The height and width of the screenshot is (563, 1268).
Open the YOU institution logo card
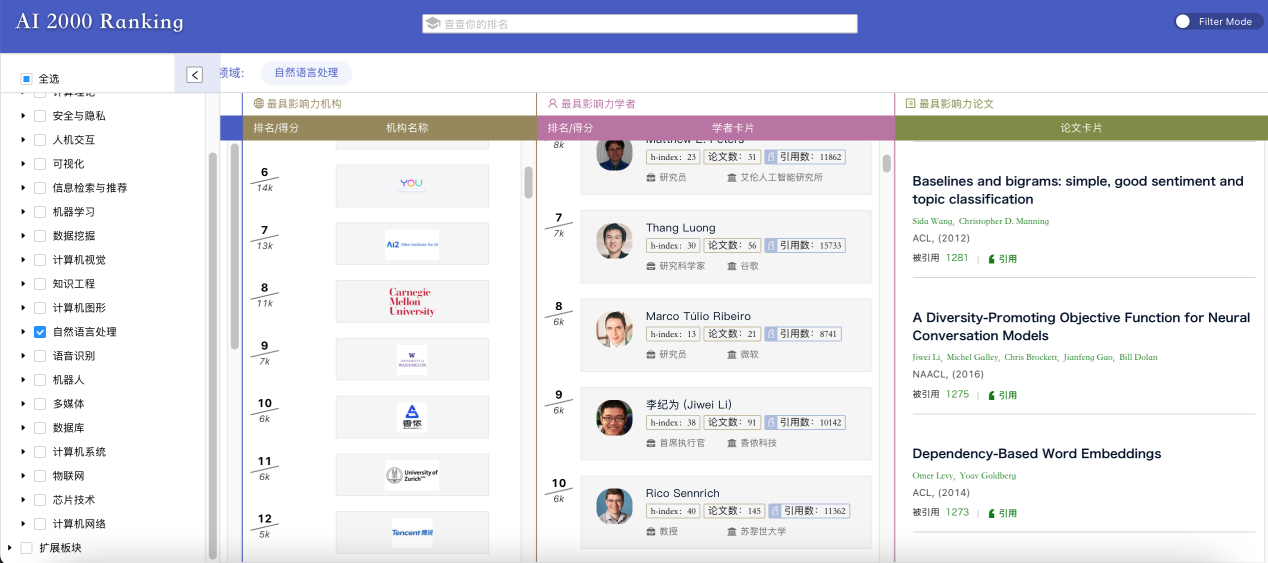click(x=412, y=185)
